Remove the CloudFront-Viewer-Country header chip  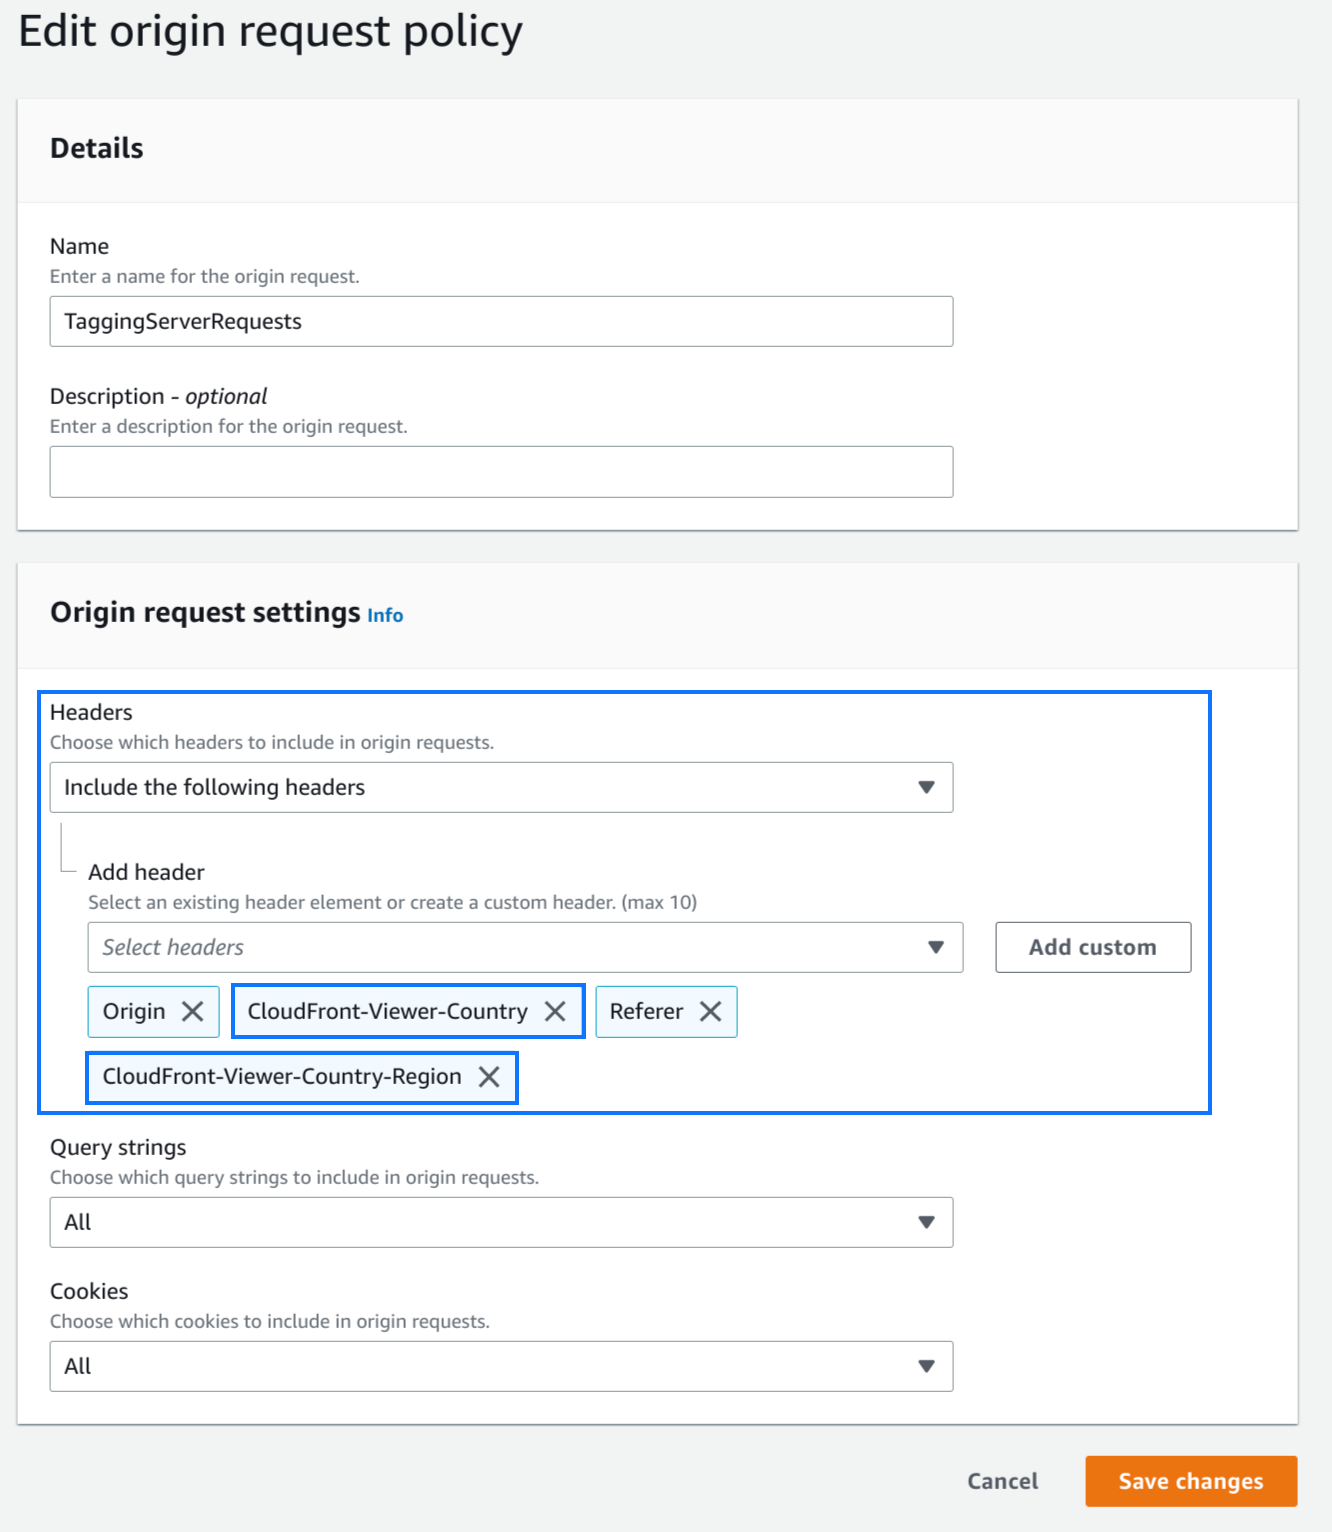coord(556,1011)
